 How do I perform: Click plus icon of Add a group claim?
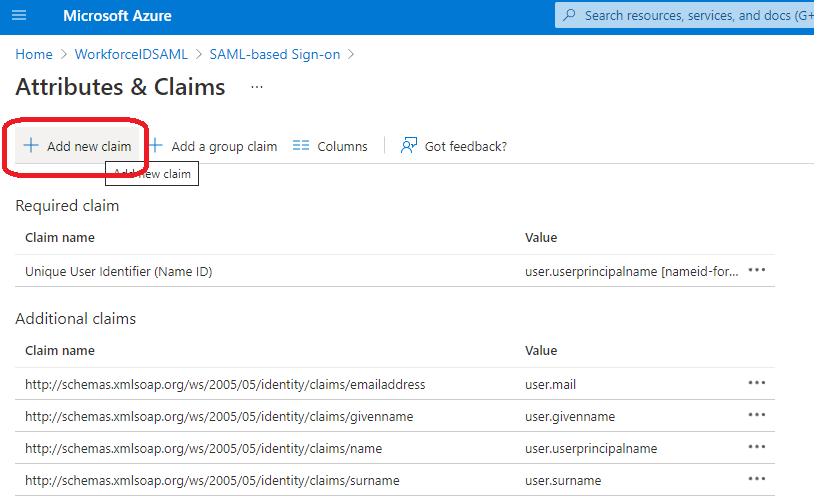(155, 145)
